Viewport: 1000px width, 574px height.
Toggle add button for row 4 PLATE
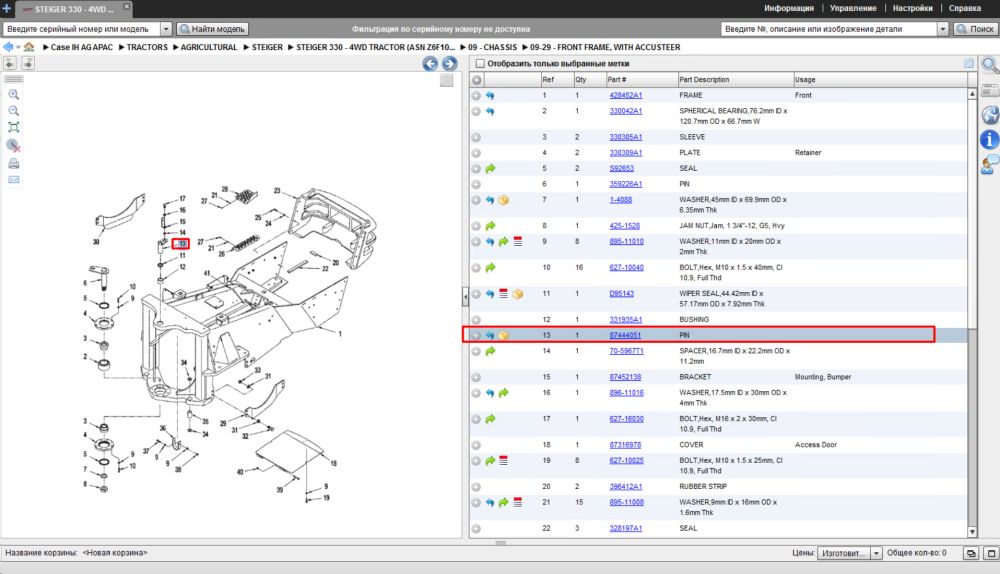[476, 153]
